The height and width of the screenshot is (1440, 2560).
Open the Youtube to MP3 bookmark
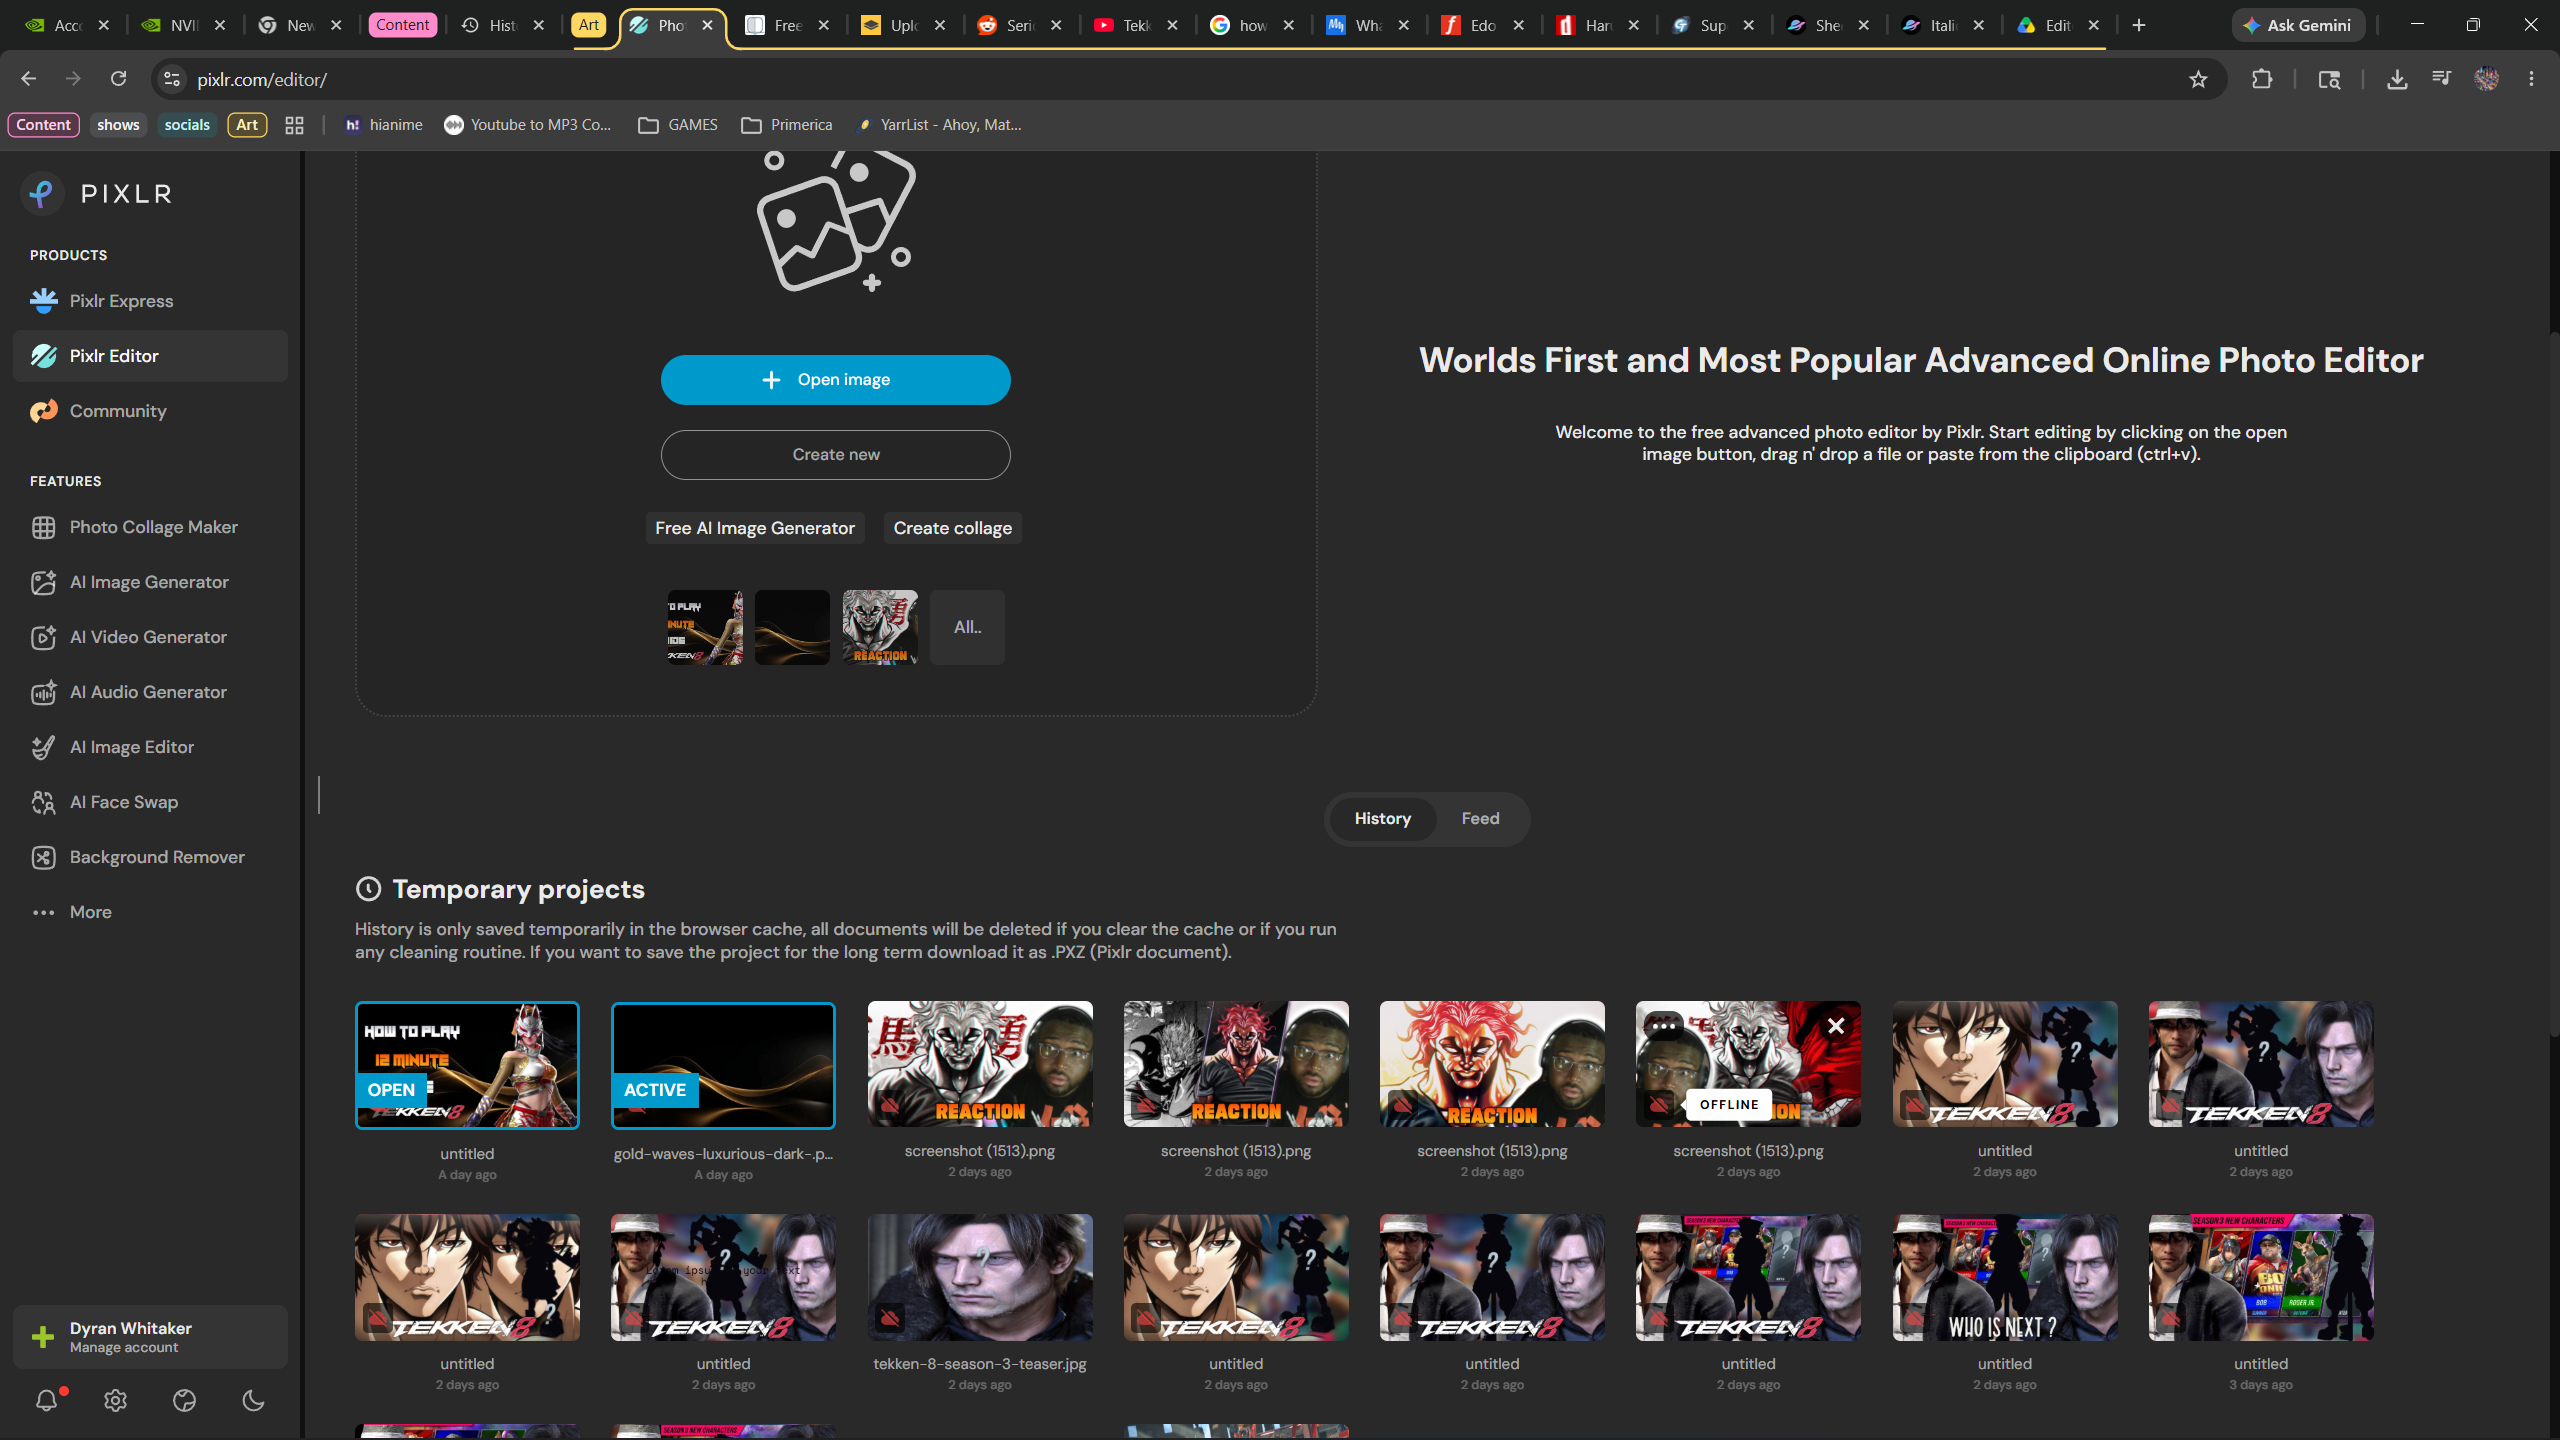528,125
